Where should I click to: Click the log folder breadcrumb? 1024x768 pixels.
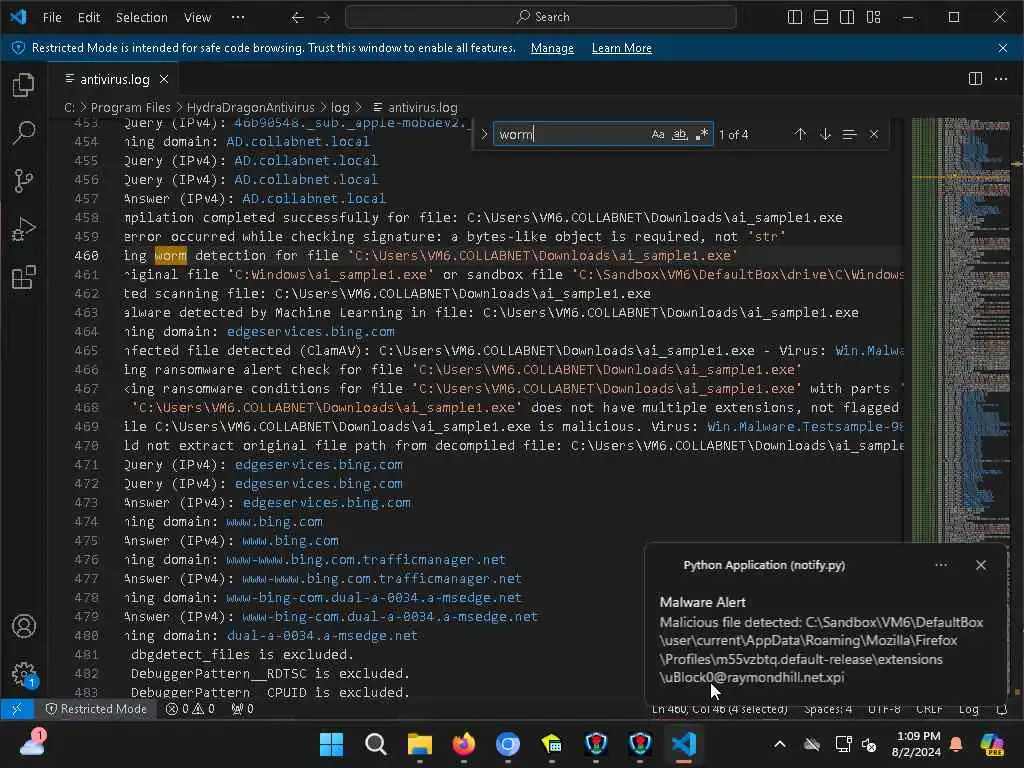click(x=340, y=108)
